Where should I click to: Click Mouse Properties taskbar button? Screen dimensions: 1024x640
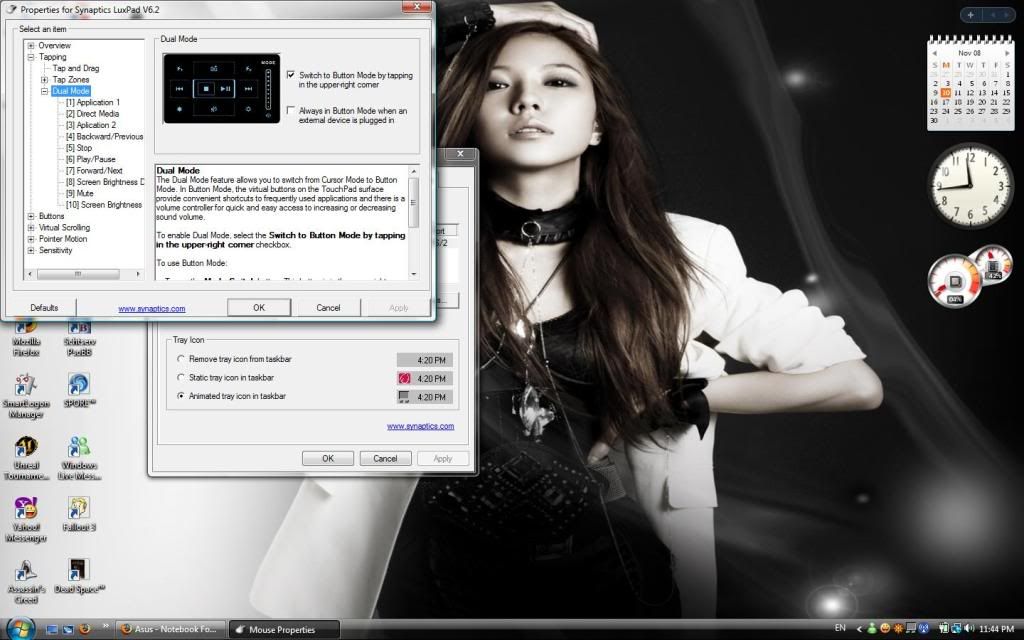[x=284, y=630]
